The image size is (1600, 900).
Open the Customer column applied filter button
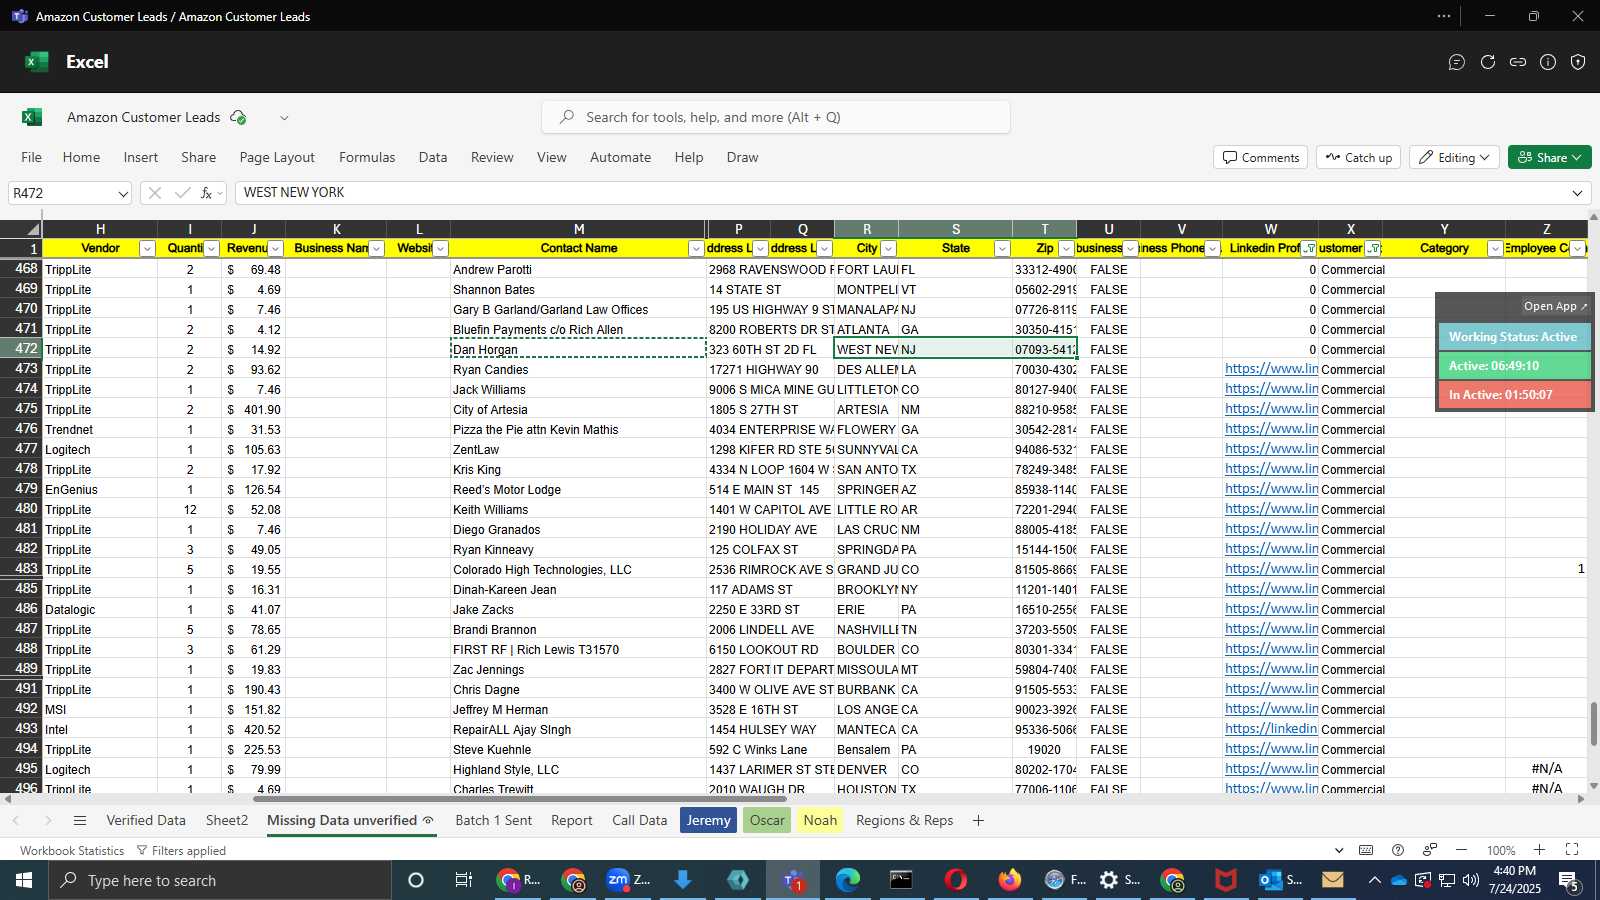[x=1373, y=249]
